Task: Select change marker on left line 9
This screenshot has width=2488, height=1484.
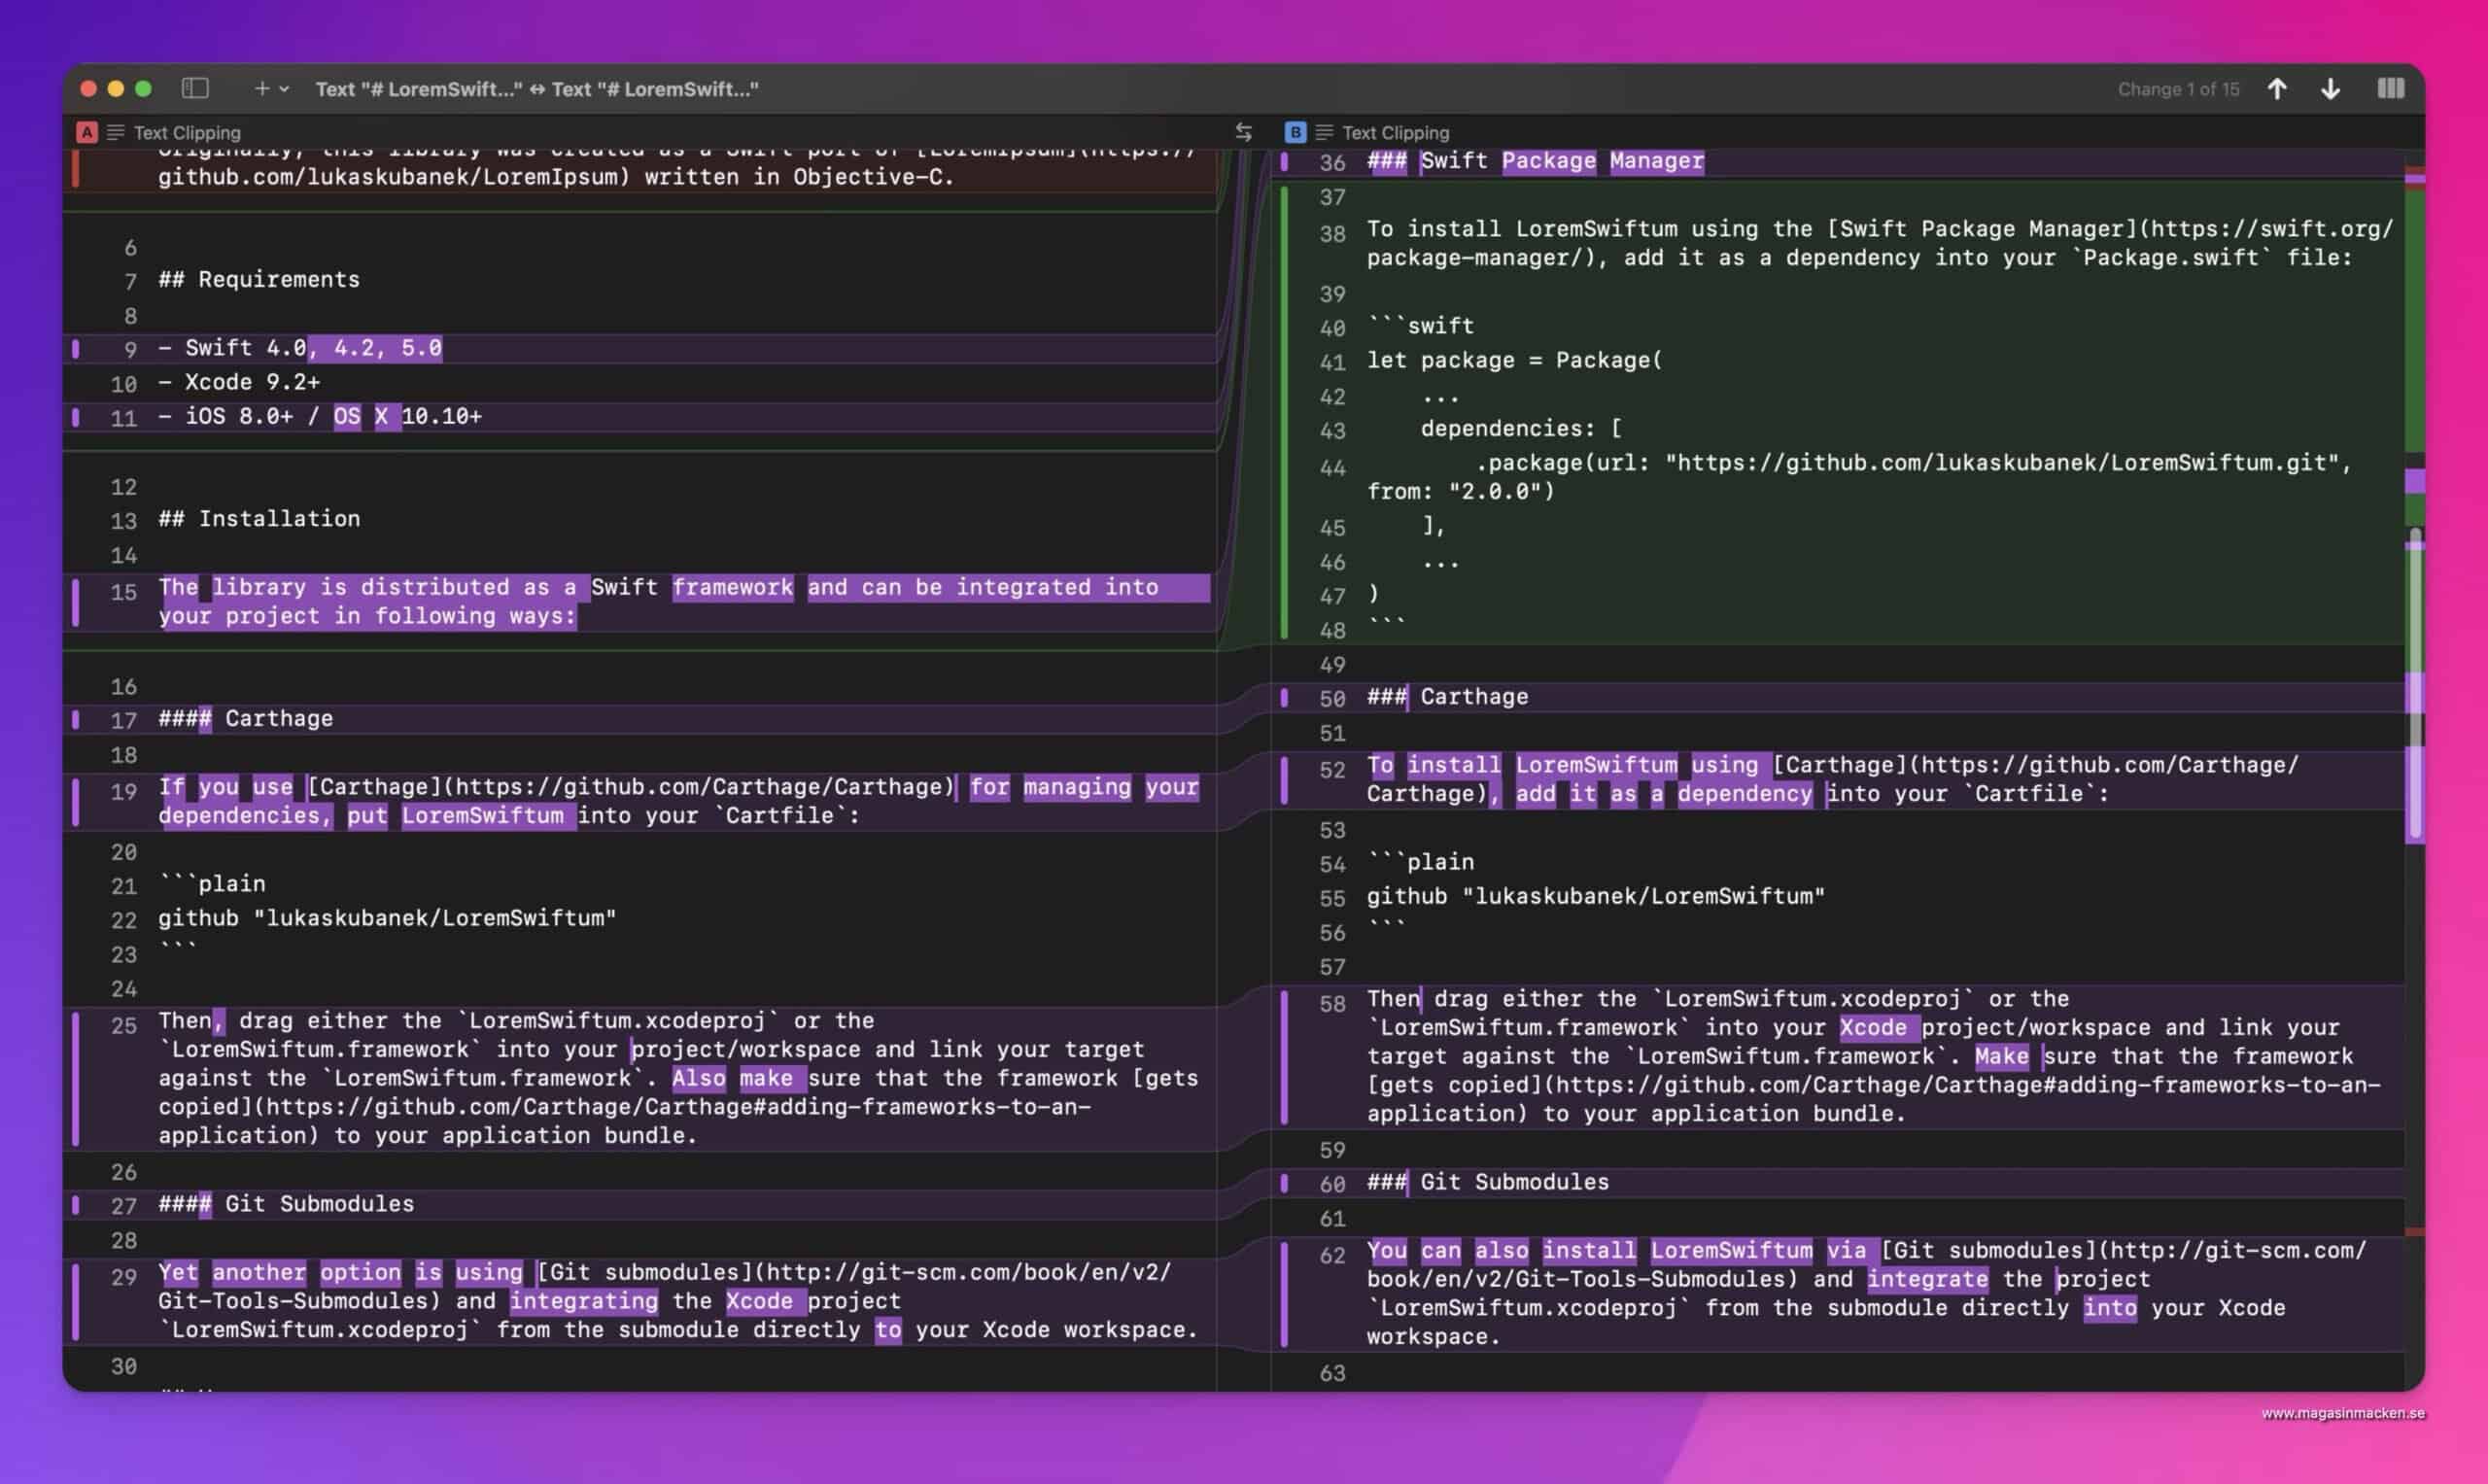Action: click(x=75, y=348)
